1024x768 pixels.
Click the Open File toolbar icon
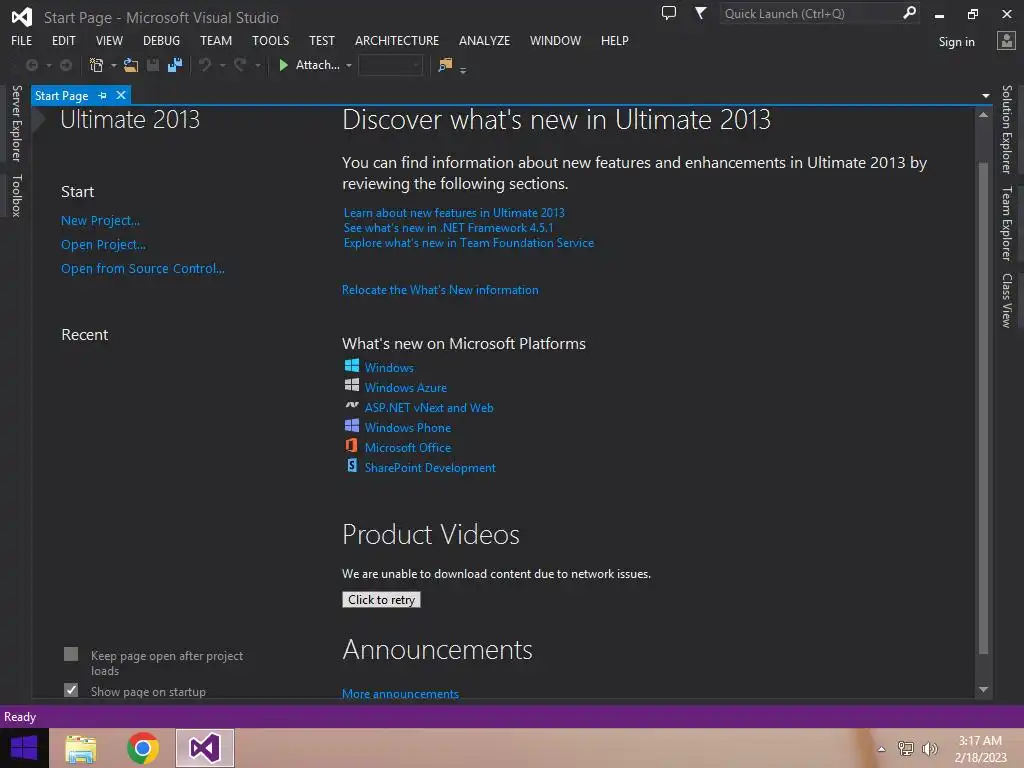[x=131, y=65]
